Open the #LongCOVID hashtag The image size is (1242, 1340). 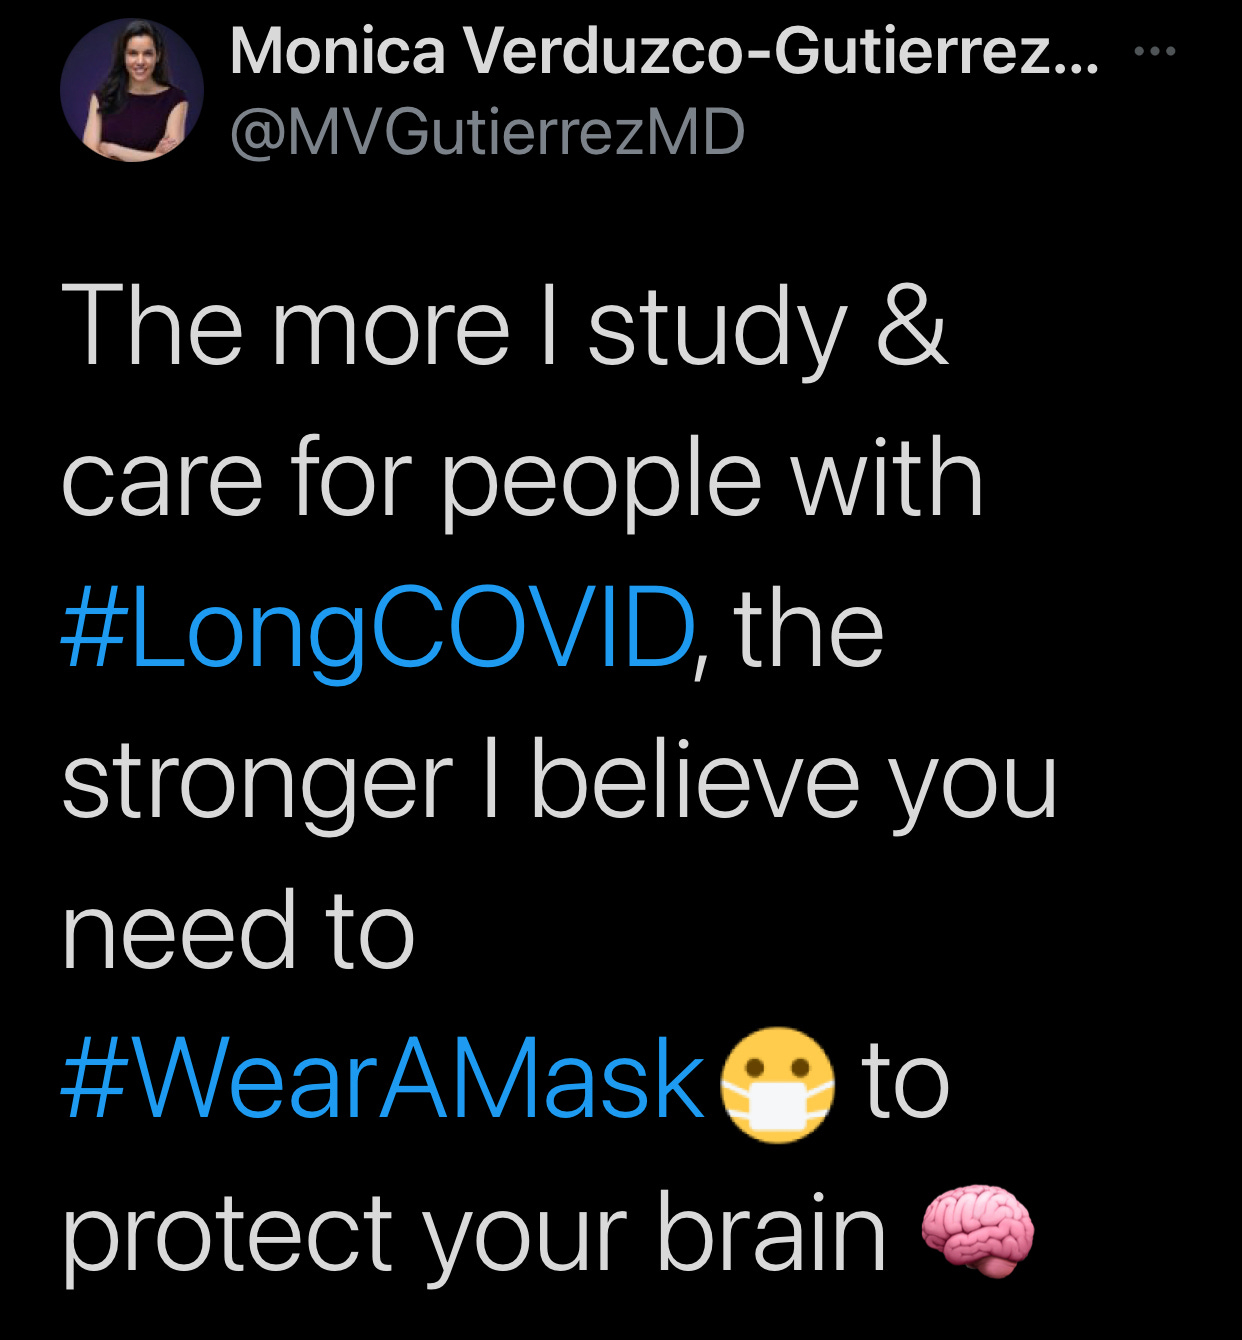pyautogui.click(x=378, y=629)
